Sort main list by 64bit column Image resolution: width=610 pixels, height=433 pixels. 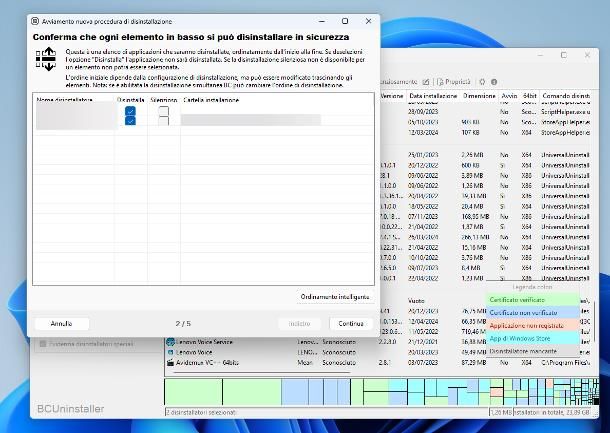click(x=529, y=96)
